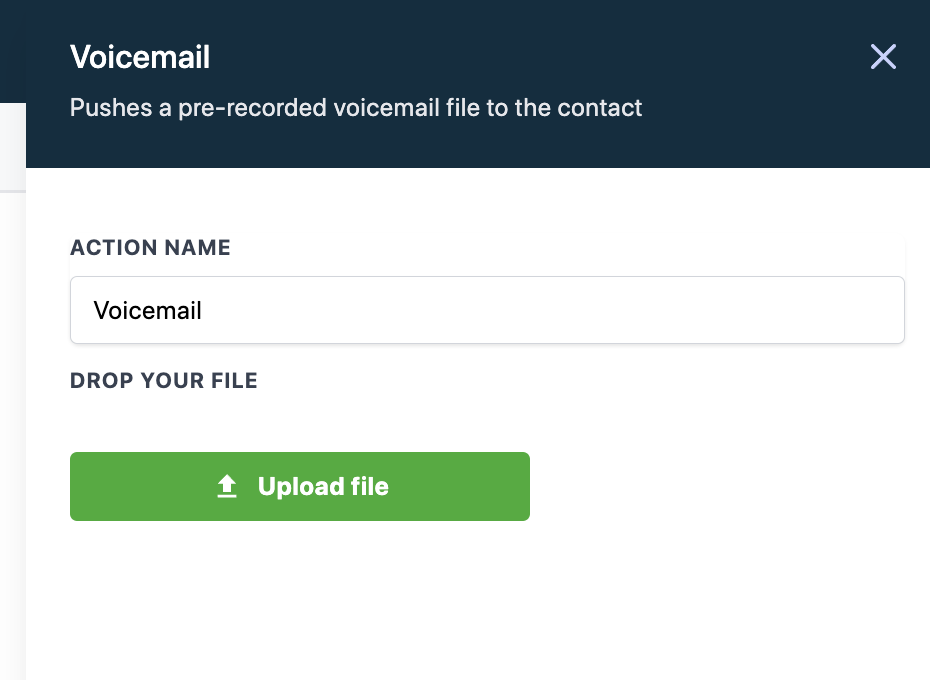The image size is (930, 680).
Task: Click the upload arrow icon
Action: tap(227, 487)
